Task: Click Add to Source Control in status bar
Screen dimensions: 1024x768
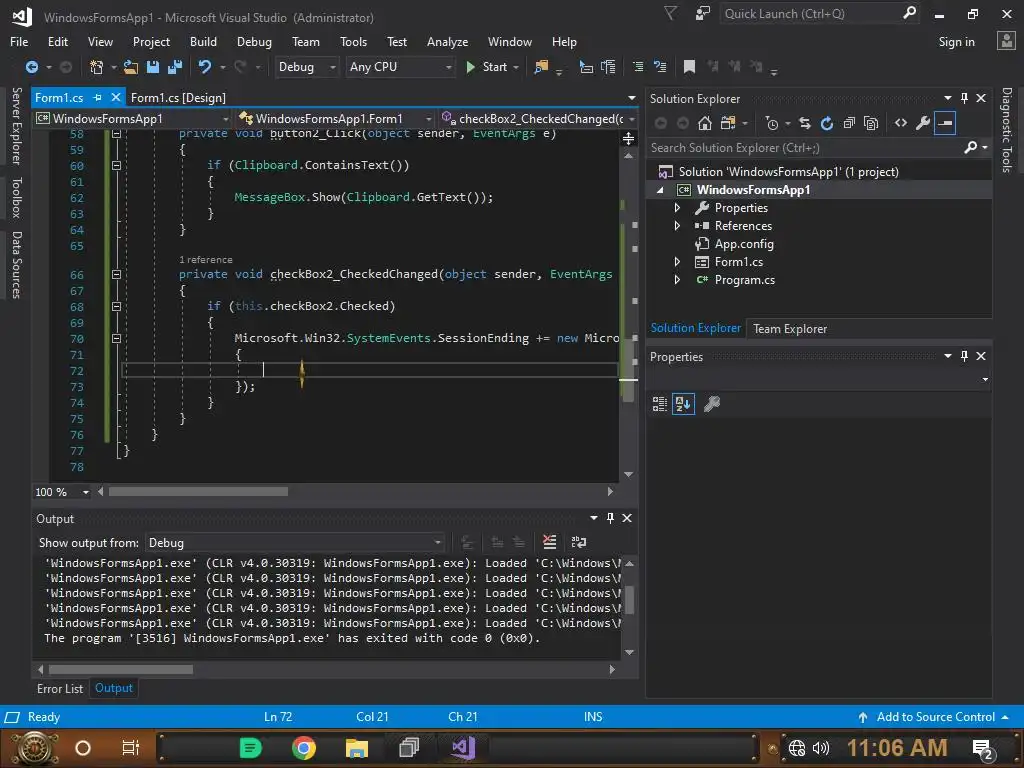Action: tap(935, 717)
